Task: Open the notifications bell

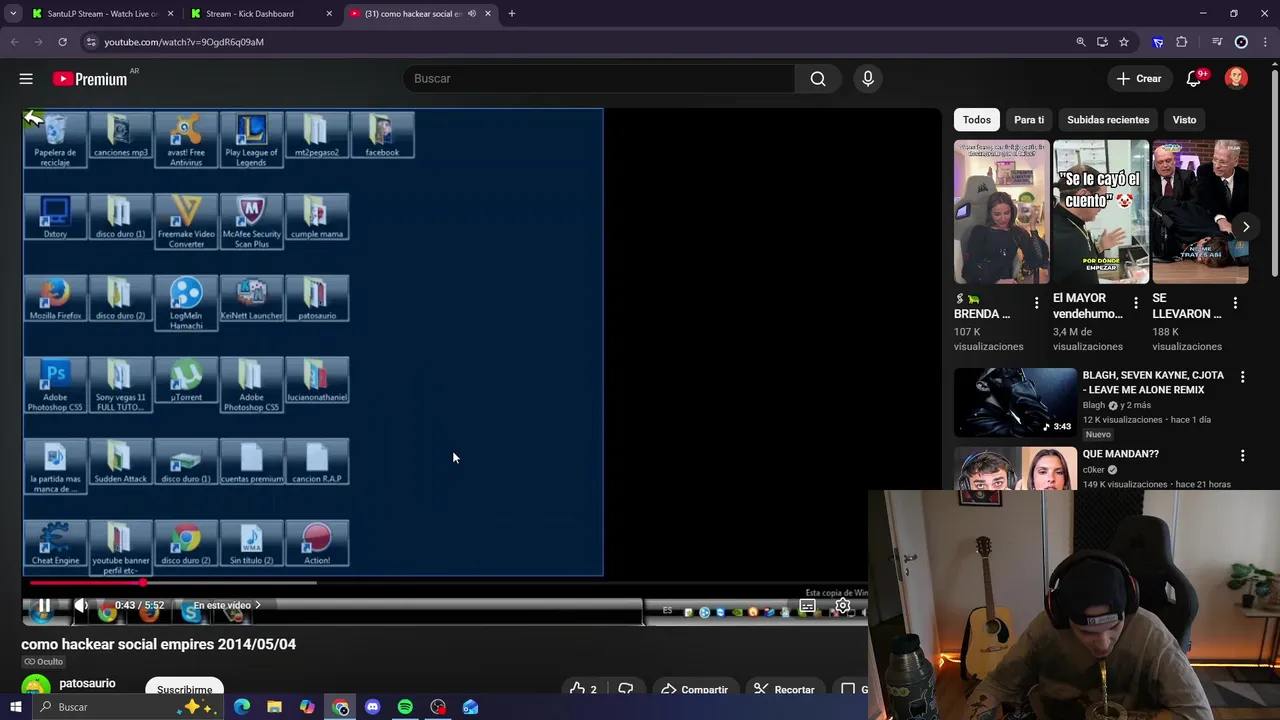Action: 1194,79
